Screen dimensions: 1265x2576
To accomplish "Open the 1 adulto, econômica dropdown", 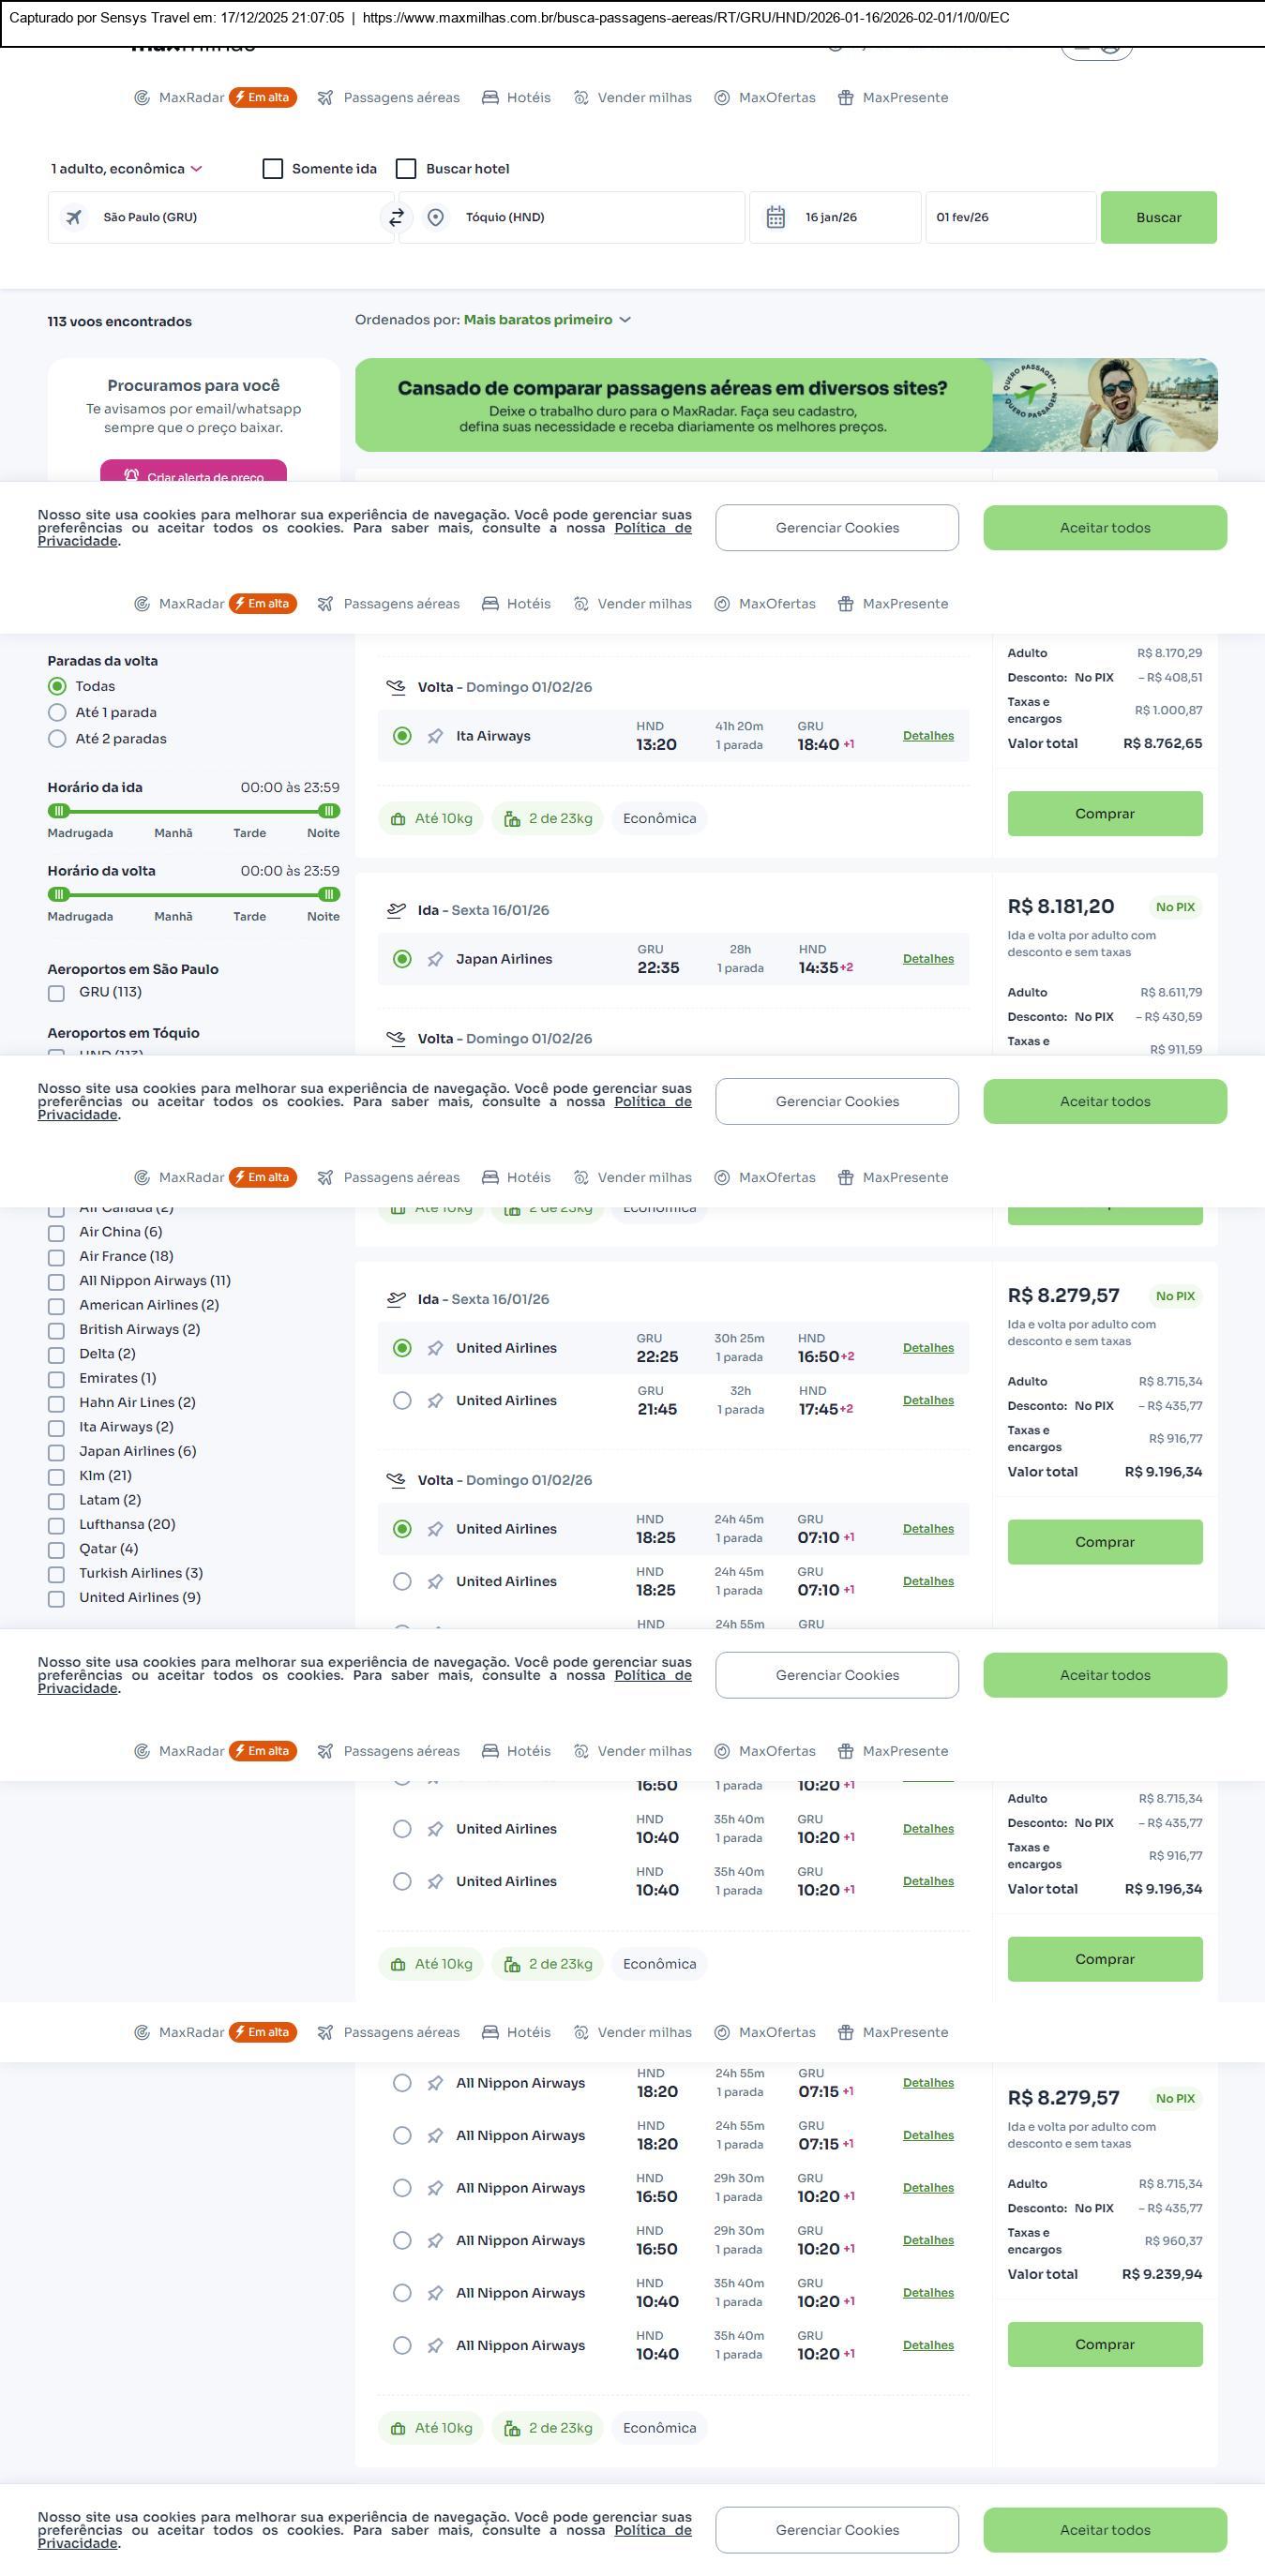I will (127, 169).
